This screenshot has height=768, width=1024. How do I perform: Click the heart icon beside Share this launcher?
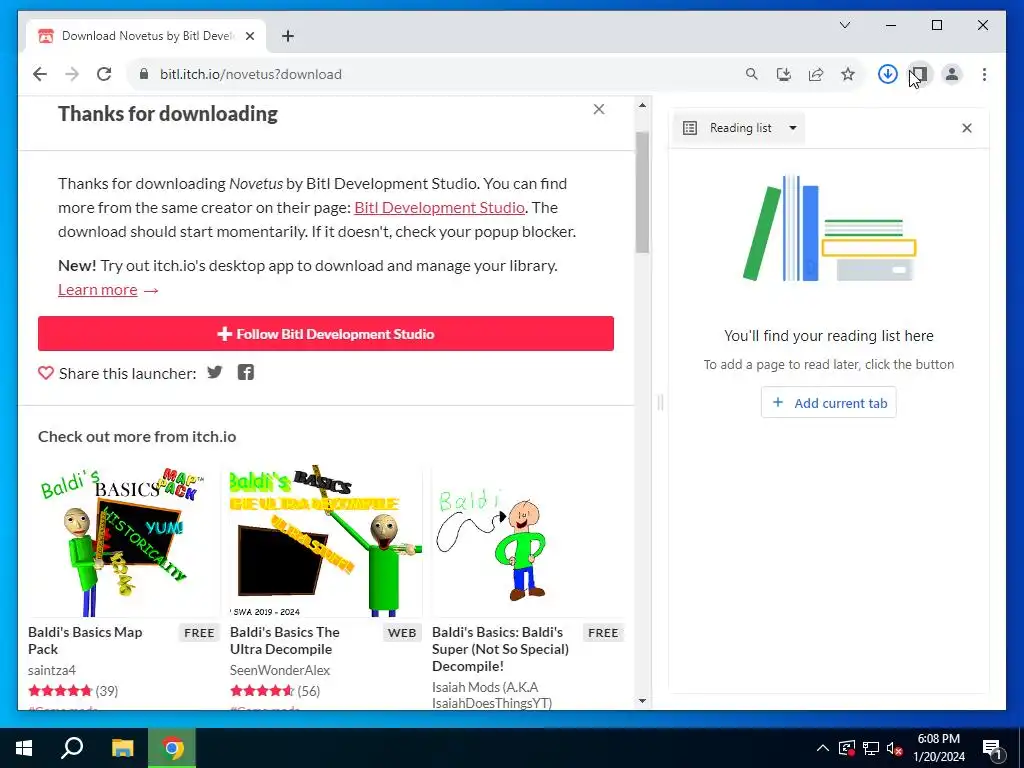(x=46, y=373)
